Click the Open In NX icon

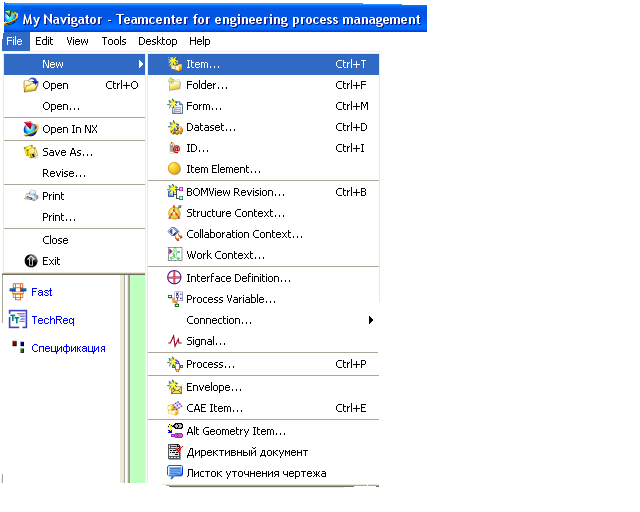30,129
